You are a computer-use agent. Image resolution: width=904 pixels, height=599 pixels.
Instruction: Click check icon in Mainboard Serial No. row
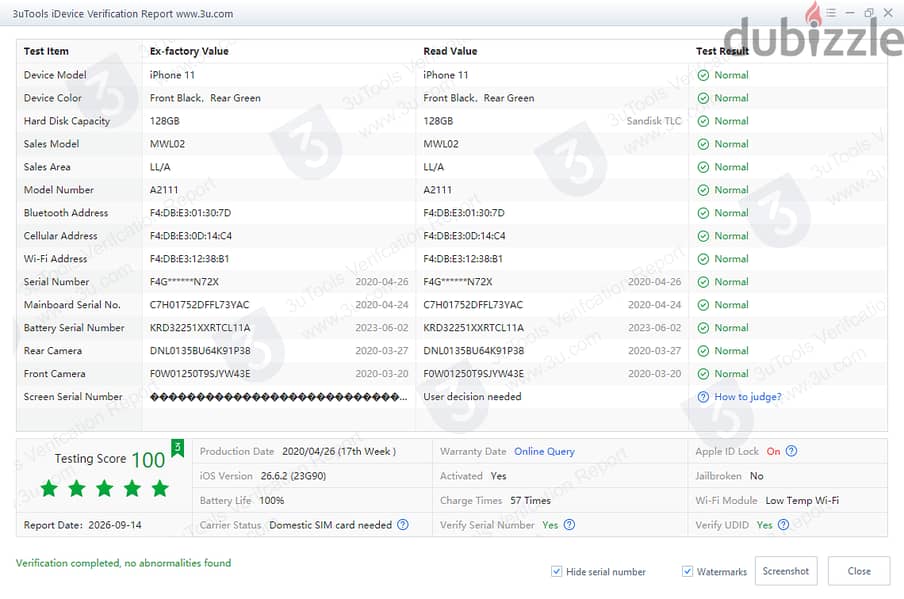click(x=703, y=305)
